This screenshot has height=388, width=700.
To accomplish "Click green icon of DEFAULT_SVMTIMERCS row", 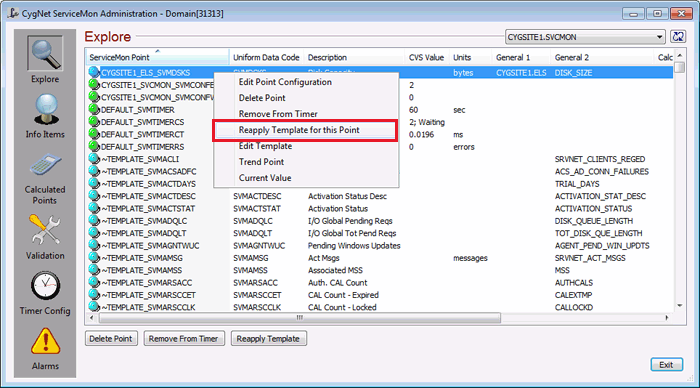I will pos(94,121).
